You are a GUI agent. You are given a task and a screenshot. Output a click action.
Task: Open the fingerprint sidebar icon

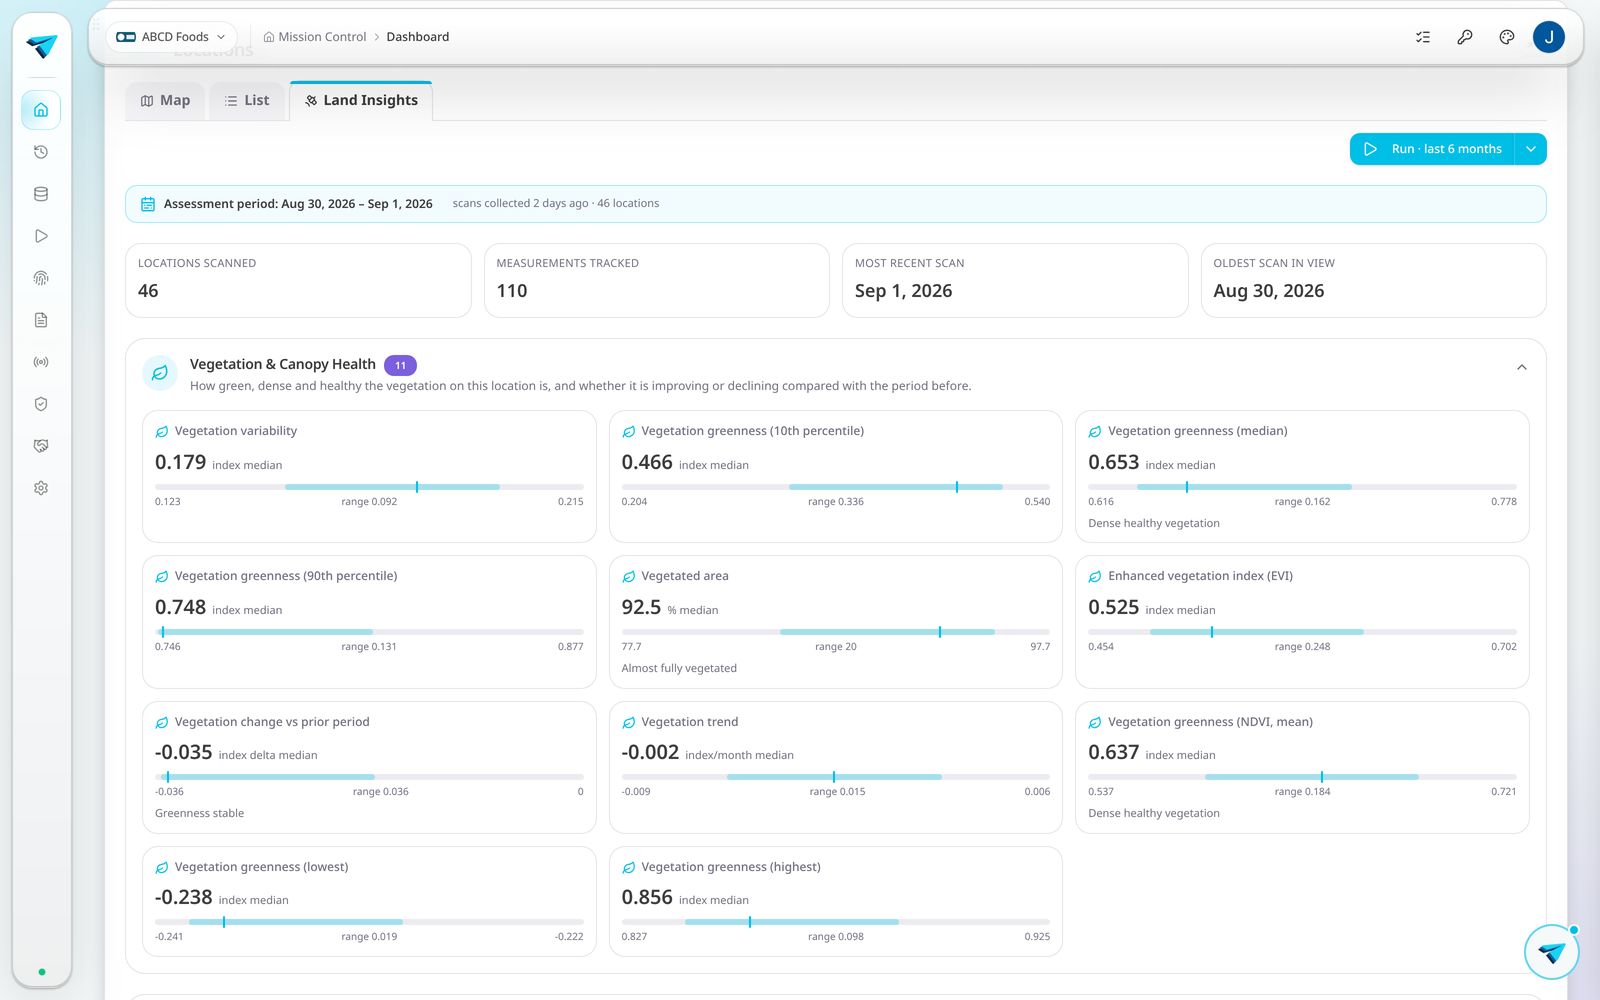[41, 278]
